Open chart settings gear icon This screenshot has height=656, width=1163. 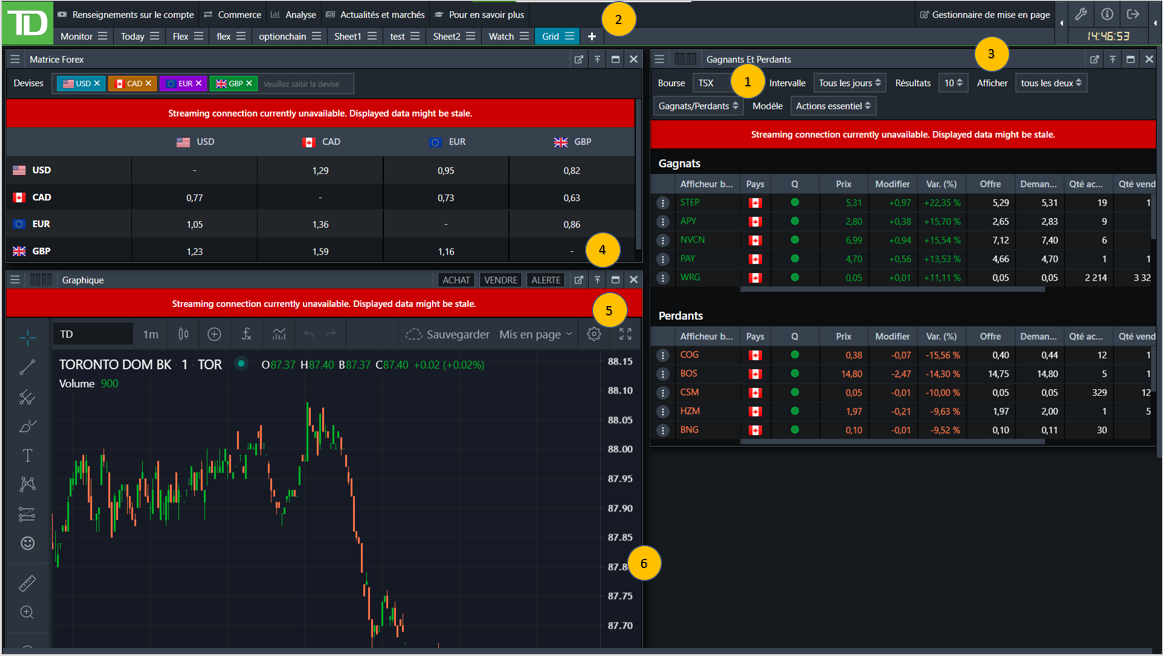[x=594, y=334]
